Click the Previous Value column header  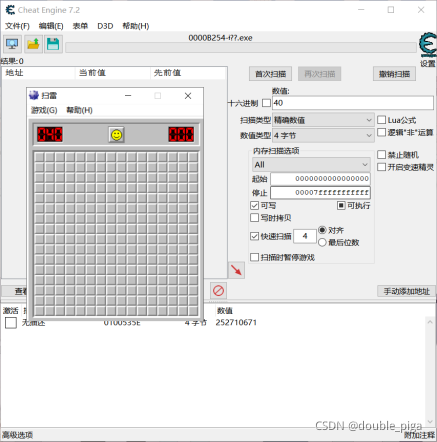click(x=188, y=73)
